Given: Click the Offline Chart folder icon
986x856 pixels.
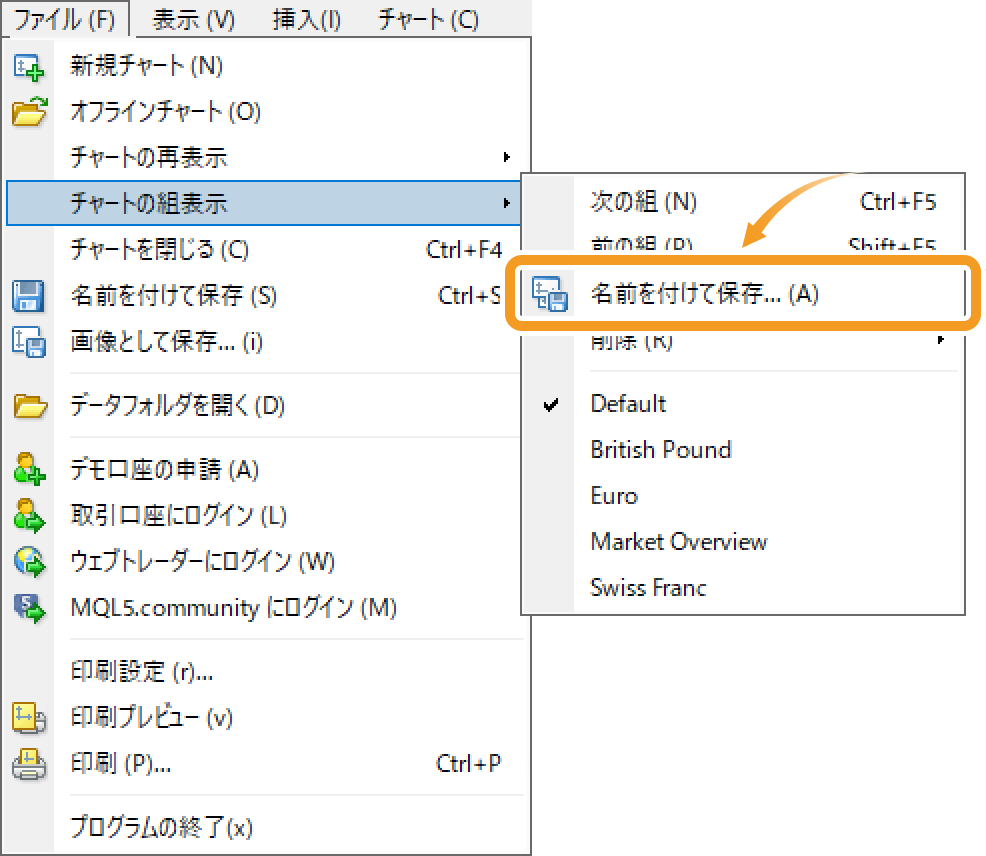Looking at the screenshot, I should click(29, 112).
